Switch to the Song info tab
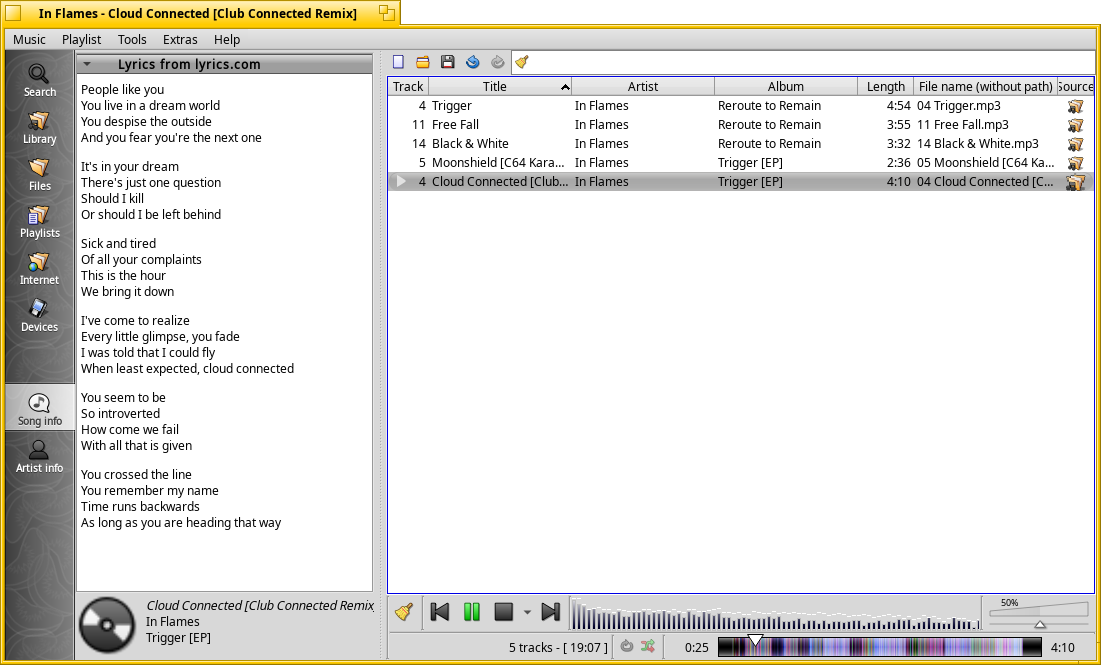 coord(39,409)
